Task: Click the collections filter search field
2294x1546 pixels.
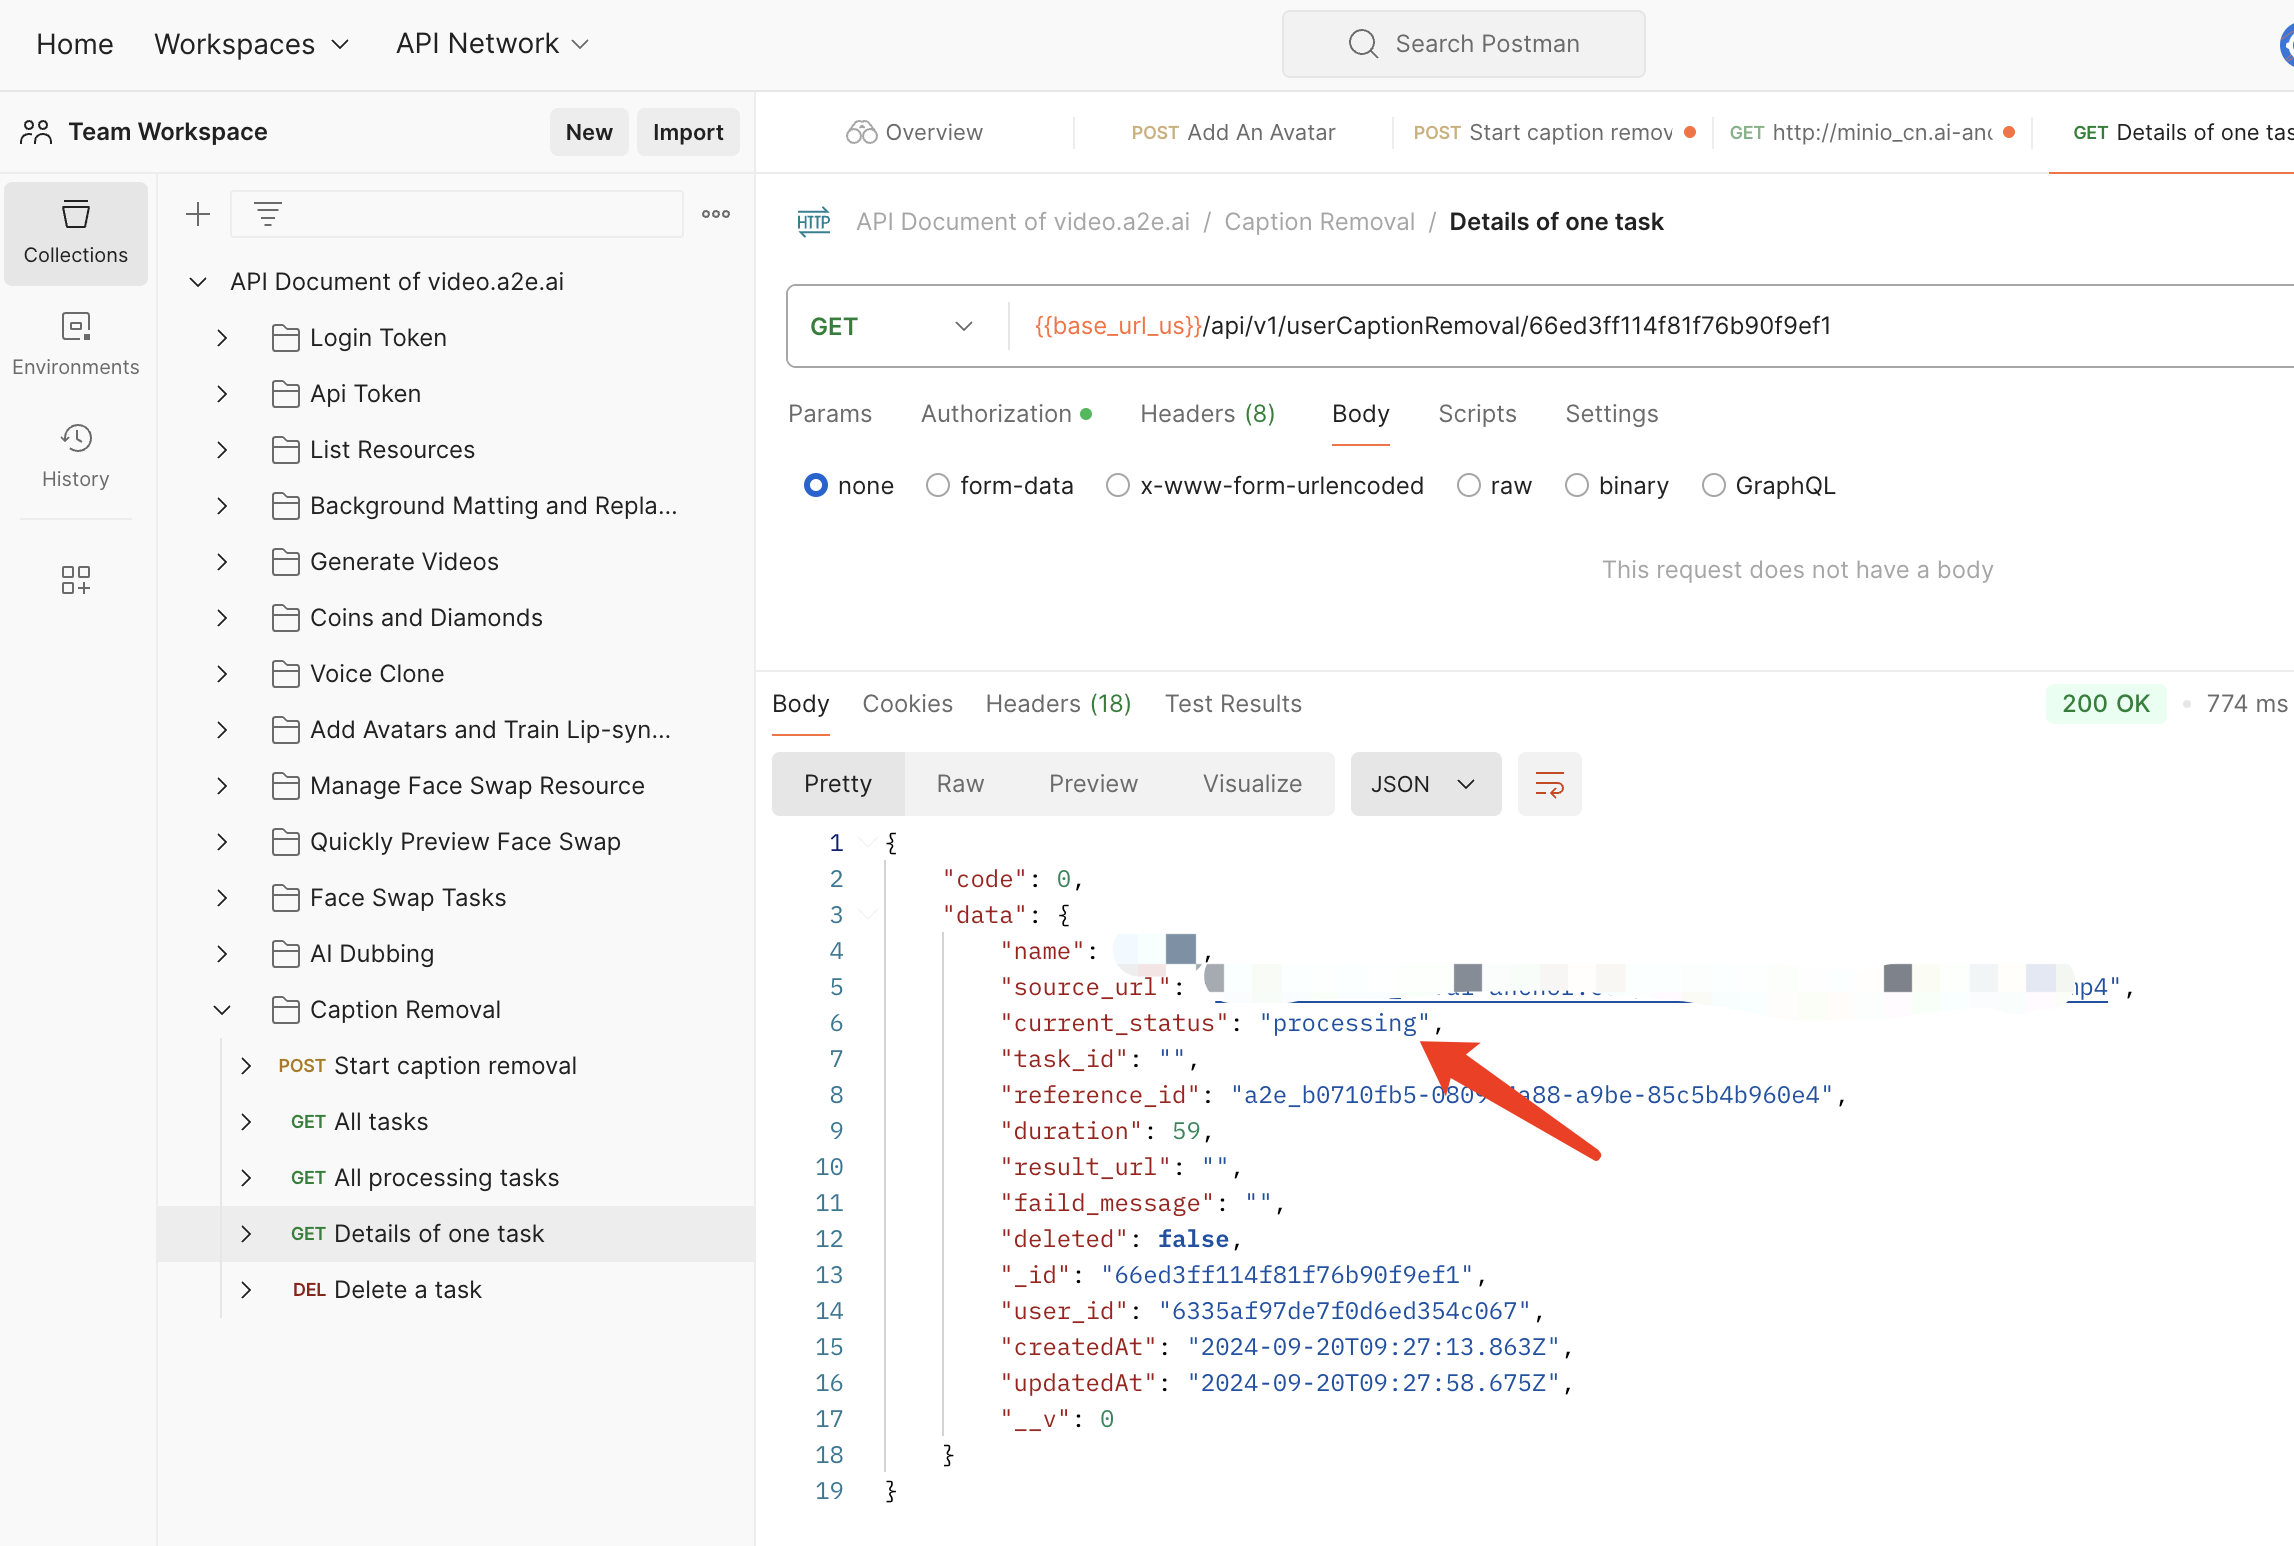Action: pos(458,214)
